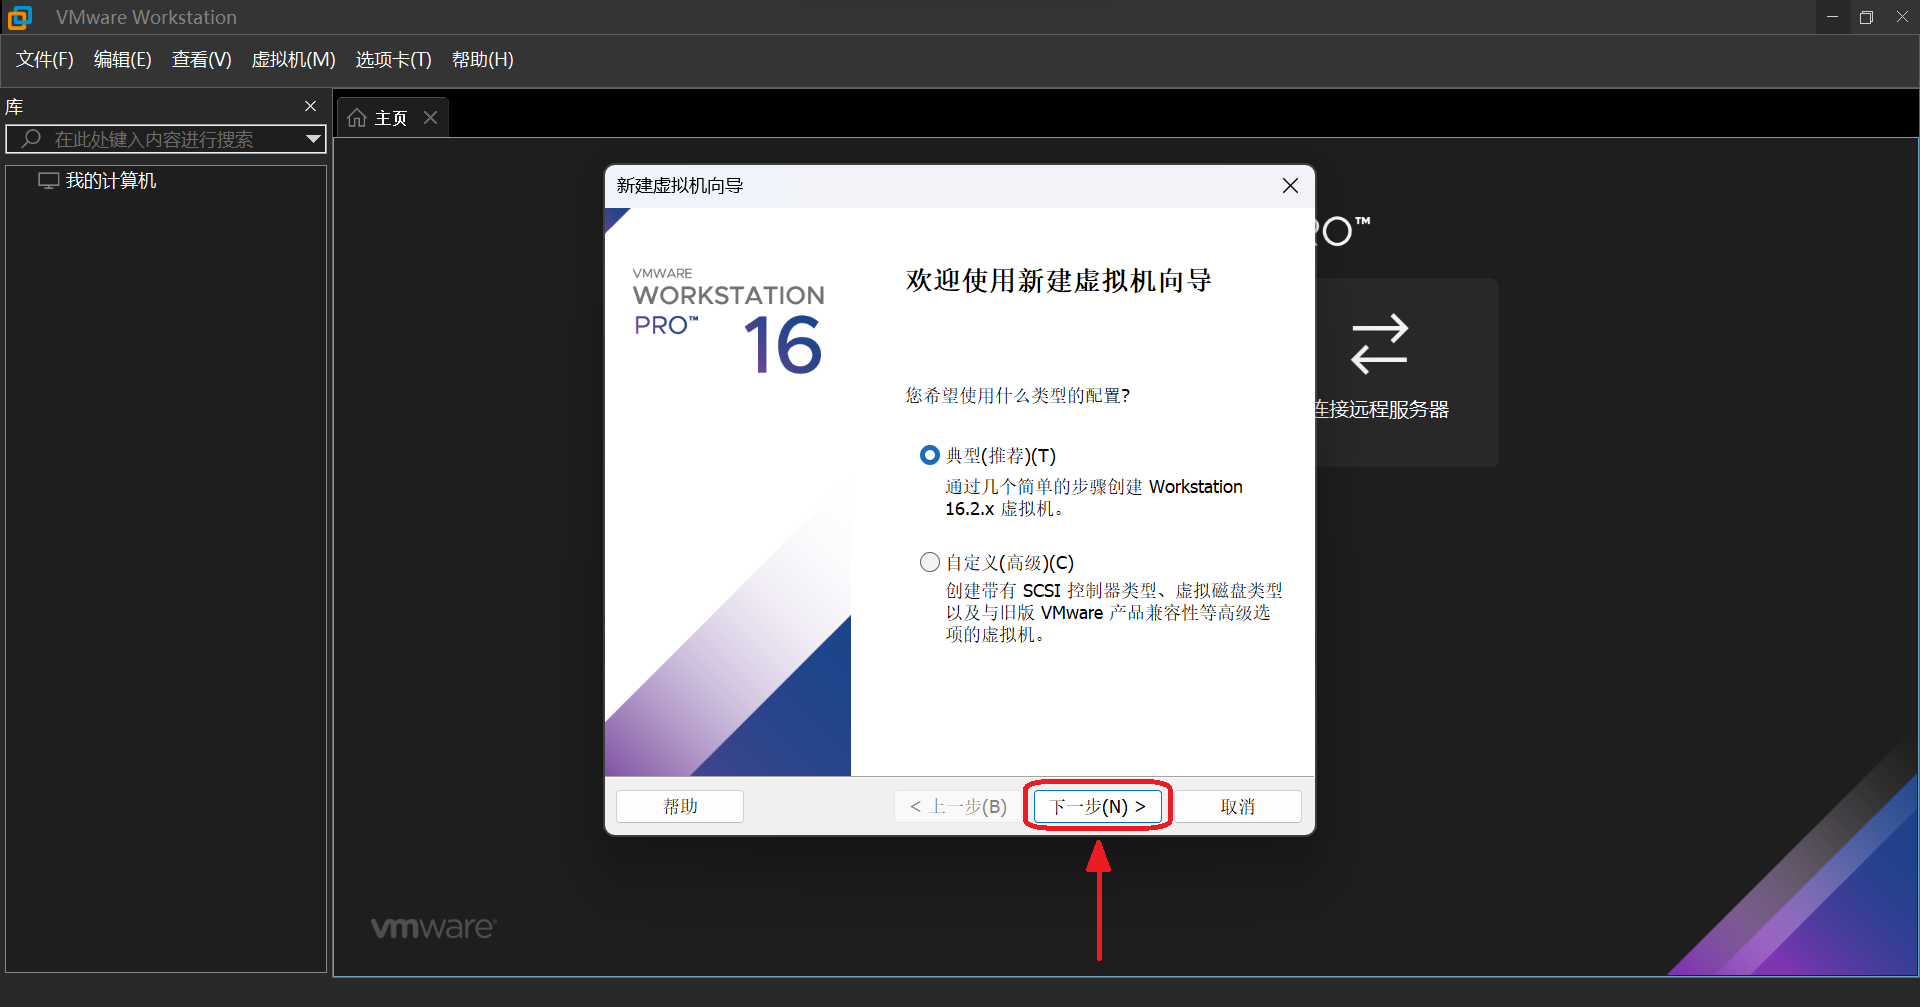The image size is (1920, 1007).
Task: Open the 查看(V) menu
Action: 201,60
